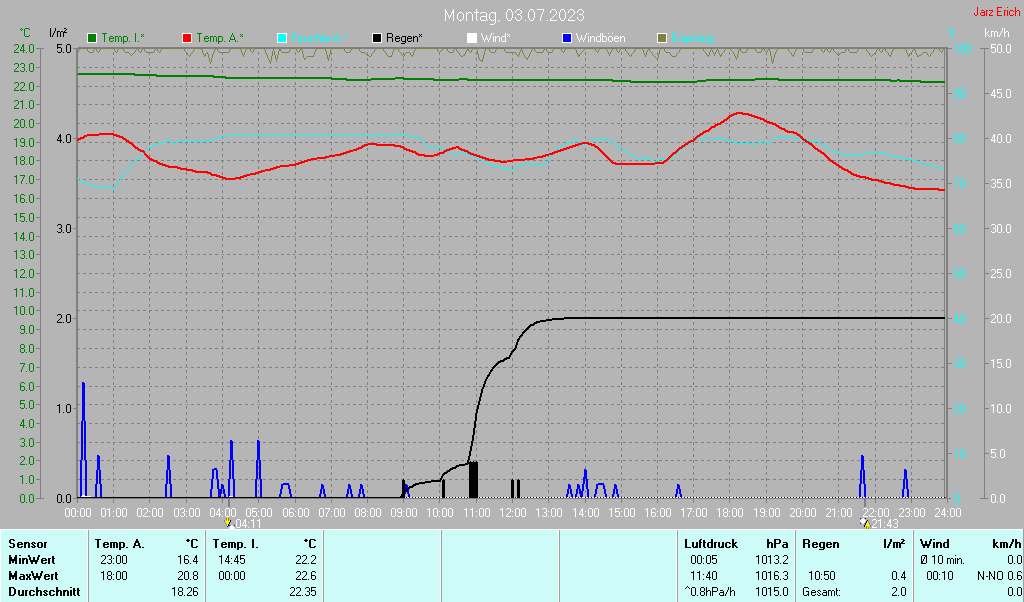The height and width of the screenshot is (602, 1024).
Task: Click the l/m² axis unit label at top
Action: click(x=58, y=33)
